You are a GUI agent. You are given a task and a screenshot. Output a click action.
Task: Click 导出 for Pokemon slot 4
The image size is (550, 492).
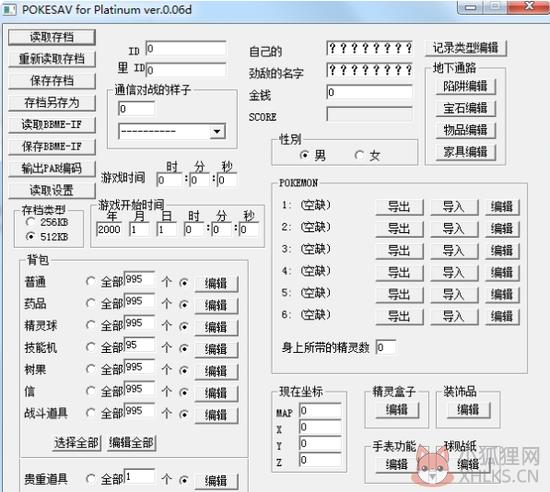tap(399, 272)
